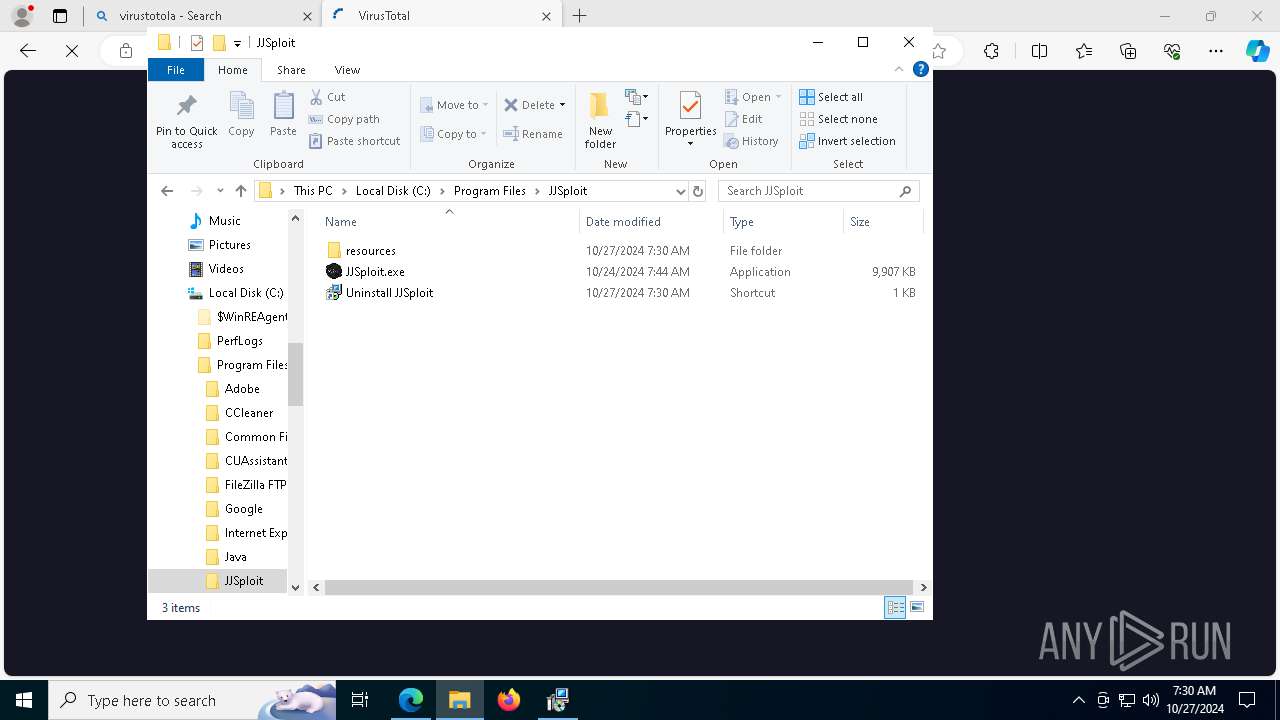Open the Delete dropdown arrow
Image resolution: width=1280 pixels, height=720 pixels.
pyautogui.click(x=562, y=105)
